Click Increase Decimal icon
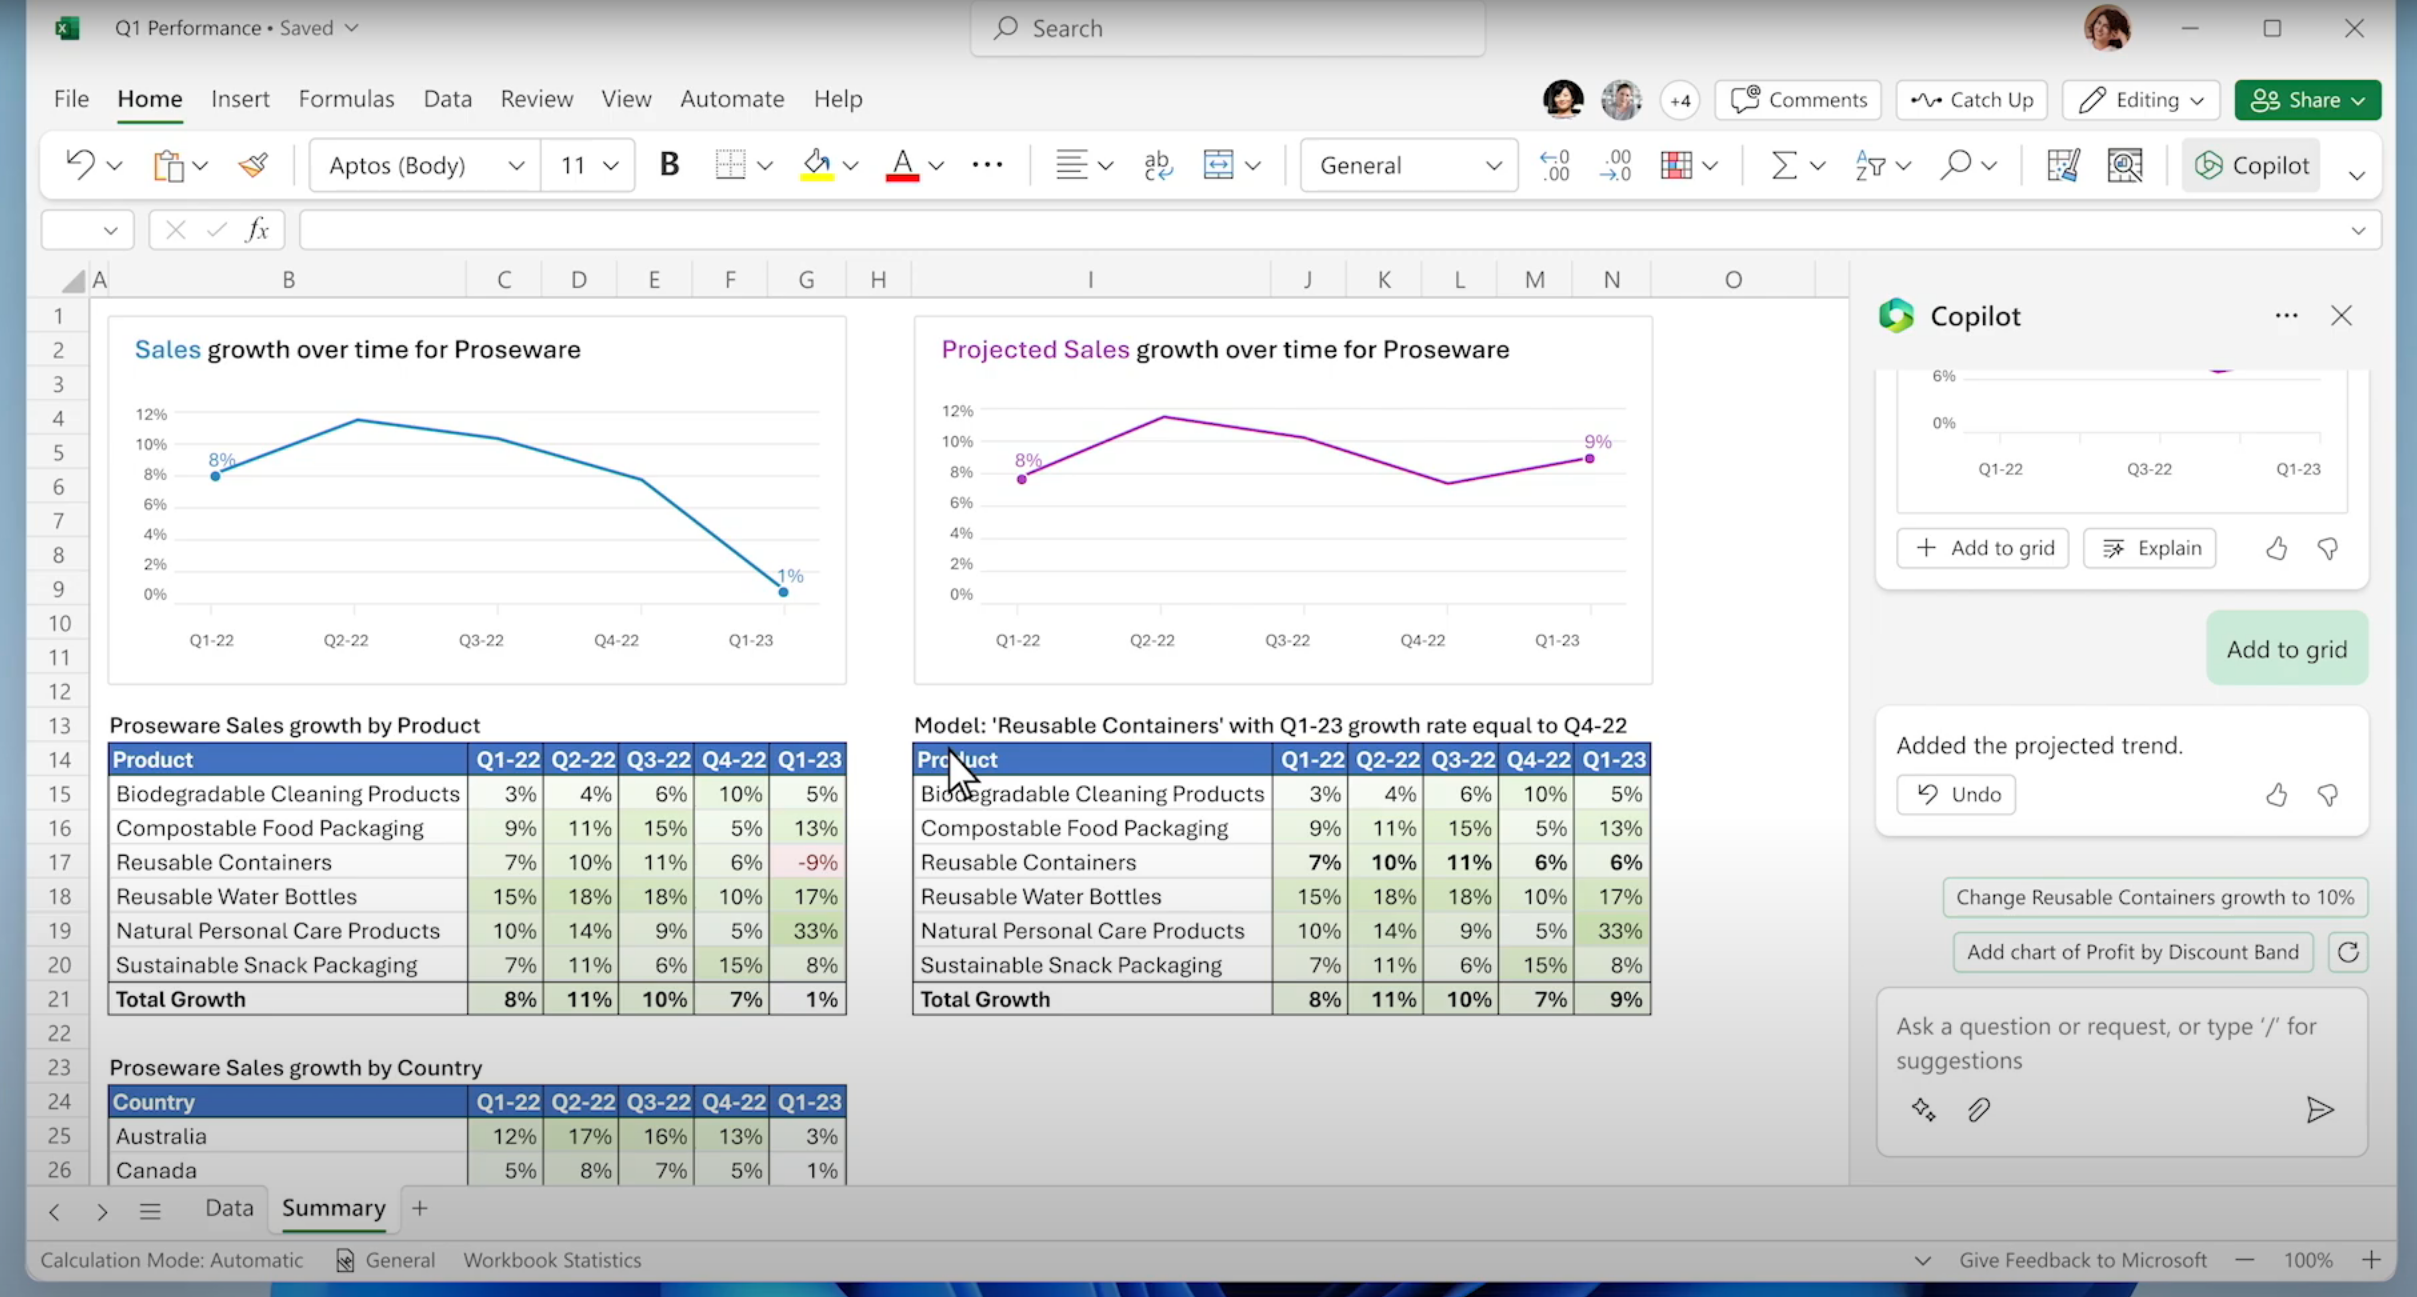Screen dimensions: 2417x1297 (x=1555, y=165)
